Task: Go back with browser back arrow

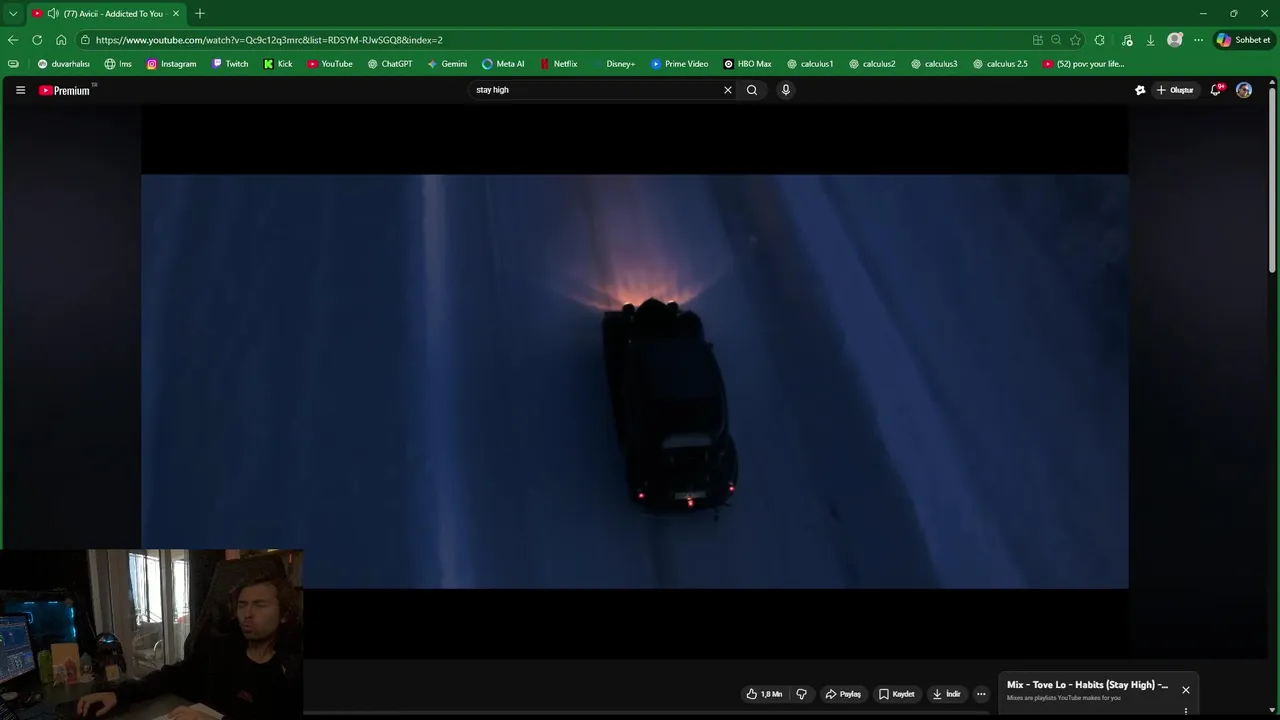Action: 13,40
